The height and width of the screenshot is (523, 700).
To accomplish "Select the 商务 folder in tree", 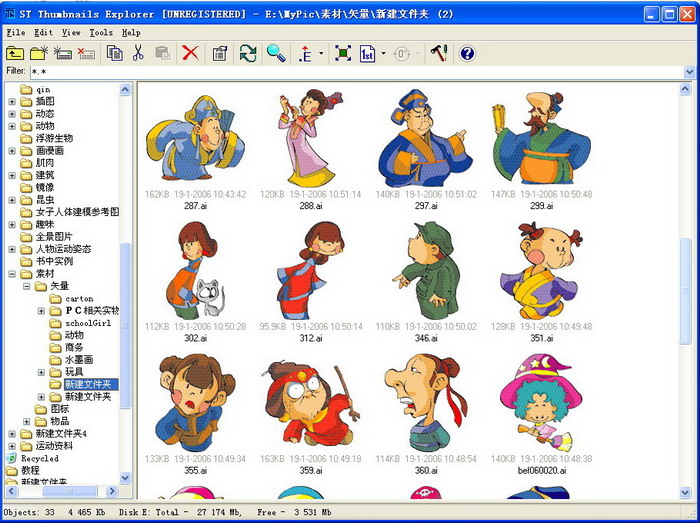I will pos(74,348).
